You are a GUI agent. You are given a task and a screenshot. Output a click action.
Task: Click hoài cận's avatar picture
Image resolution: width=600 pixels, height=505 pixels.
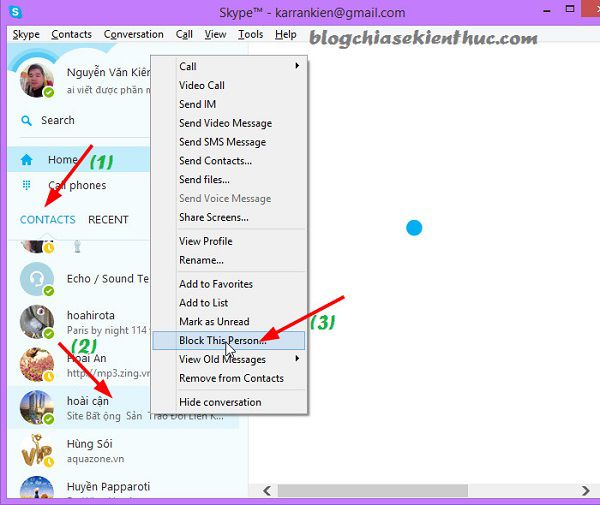(x=37, y=407)
